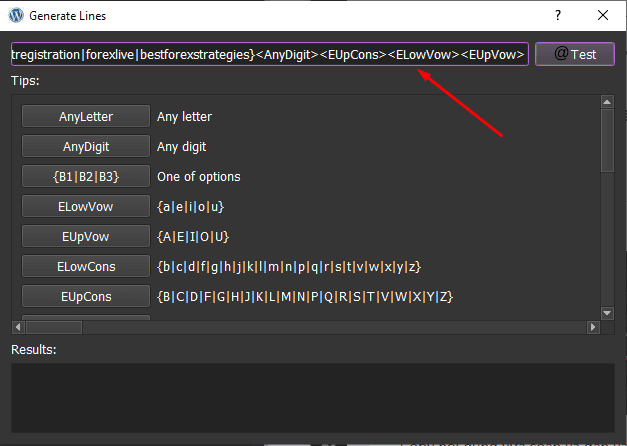Add the ELowVow token
627x446 pixels.
(86, 206)
